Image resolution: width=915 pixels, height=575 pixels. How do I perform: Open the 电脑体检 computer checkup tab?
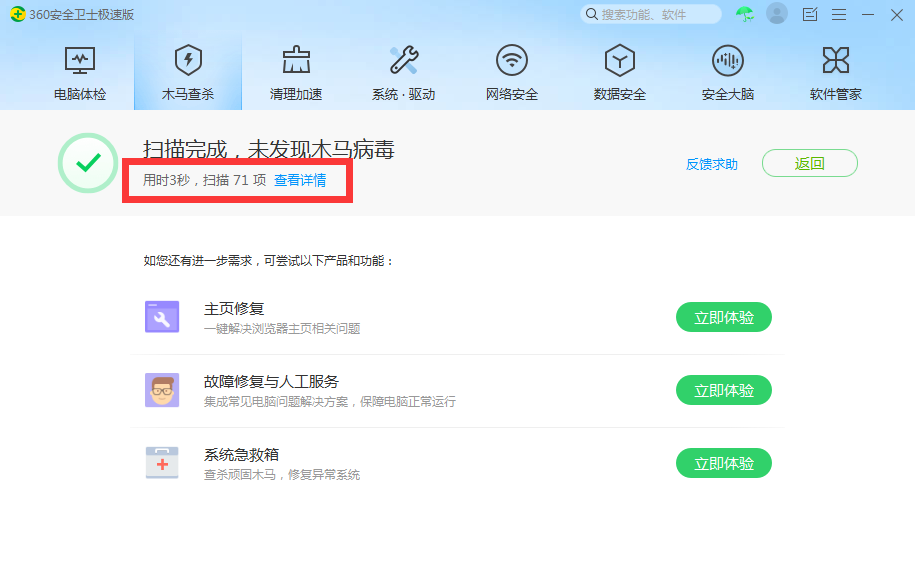tap(80, 74)
